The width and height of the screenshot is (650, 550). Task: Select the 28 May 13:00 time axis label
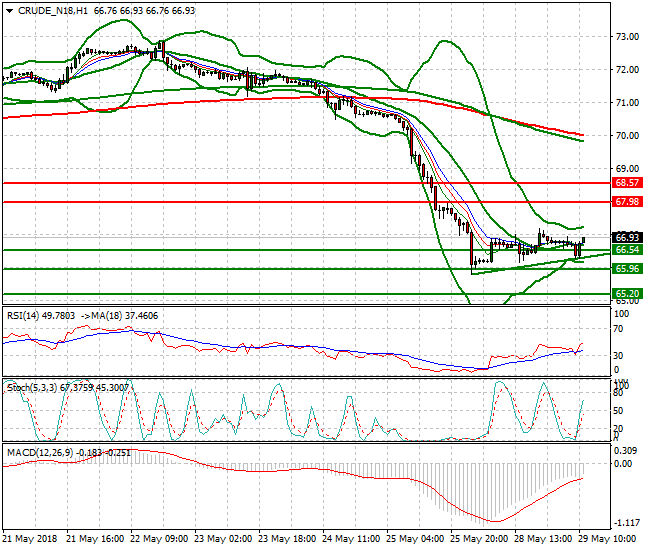(543, 539)
